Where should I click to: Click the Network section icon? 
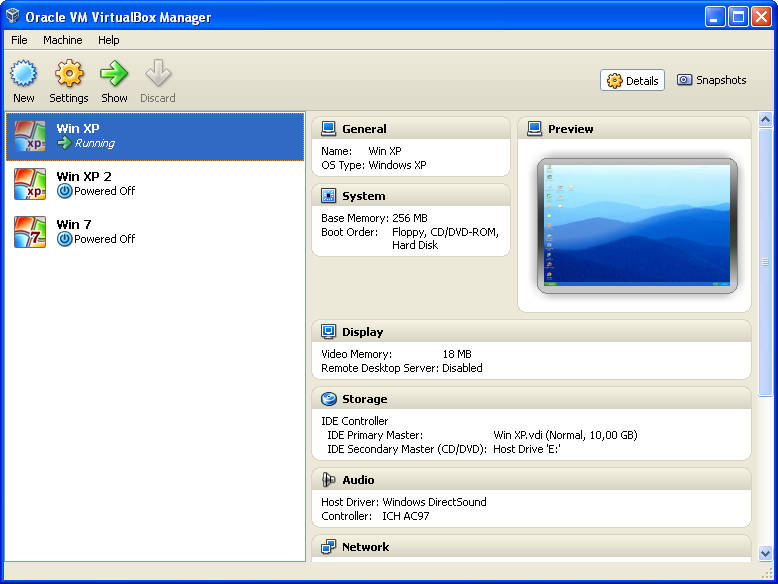[329, 547]
